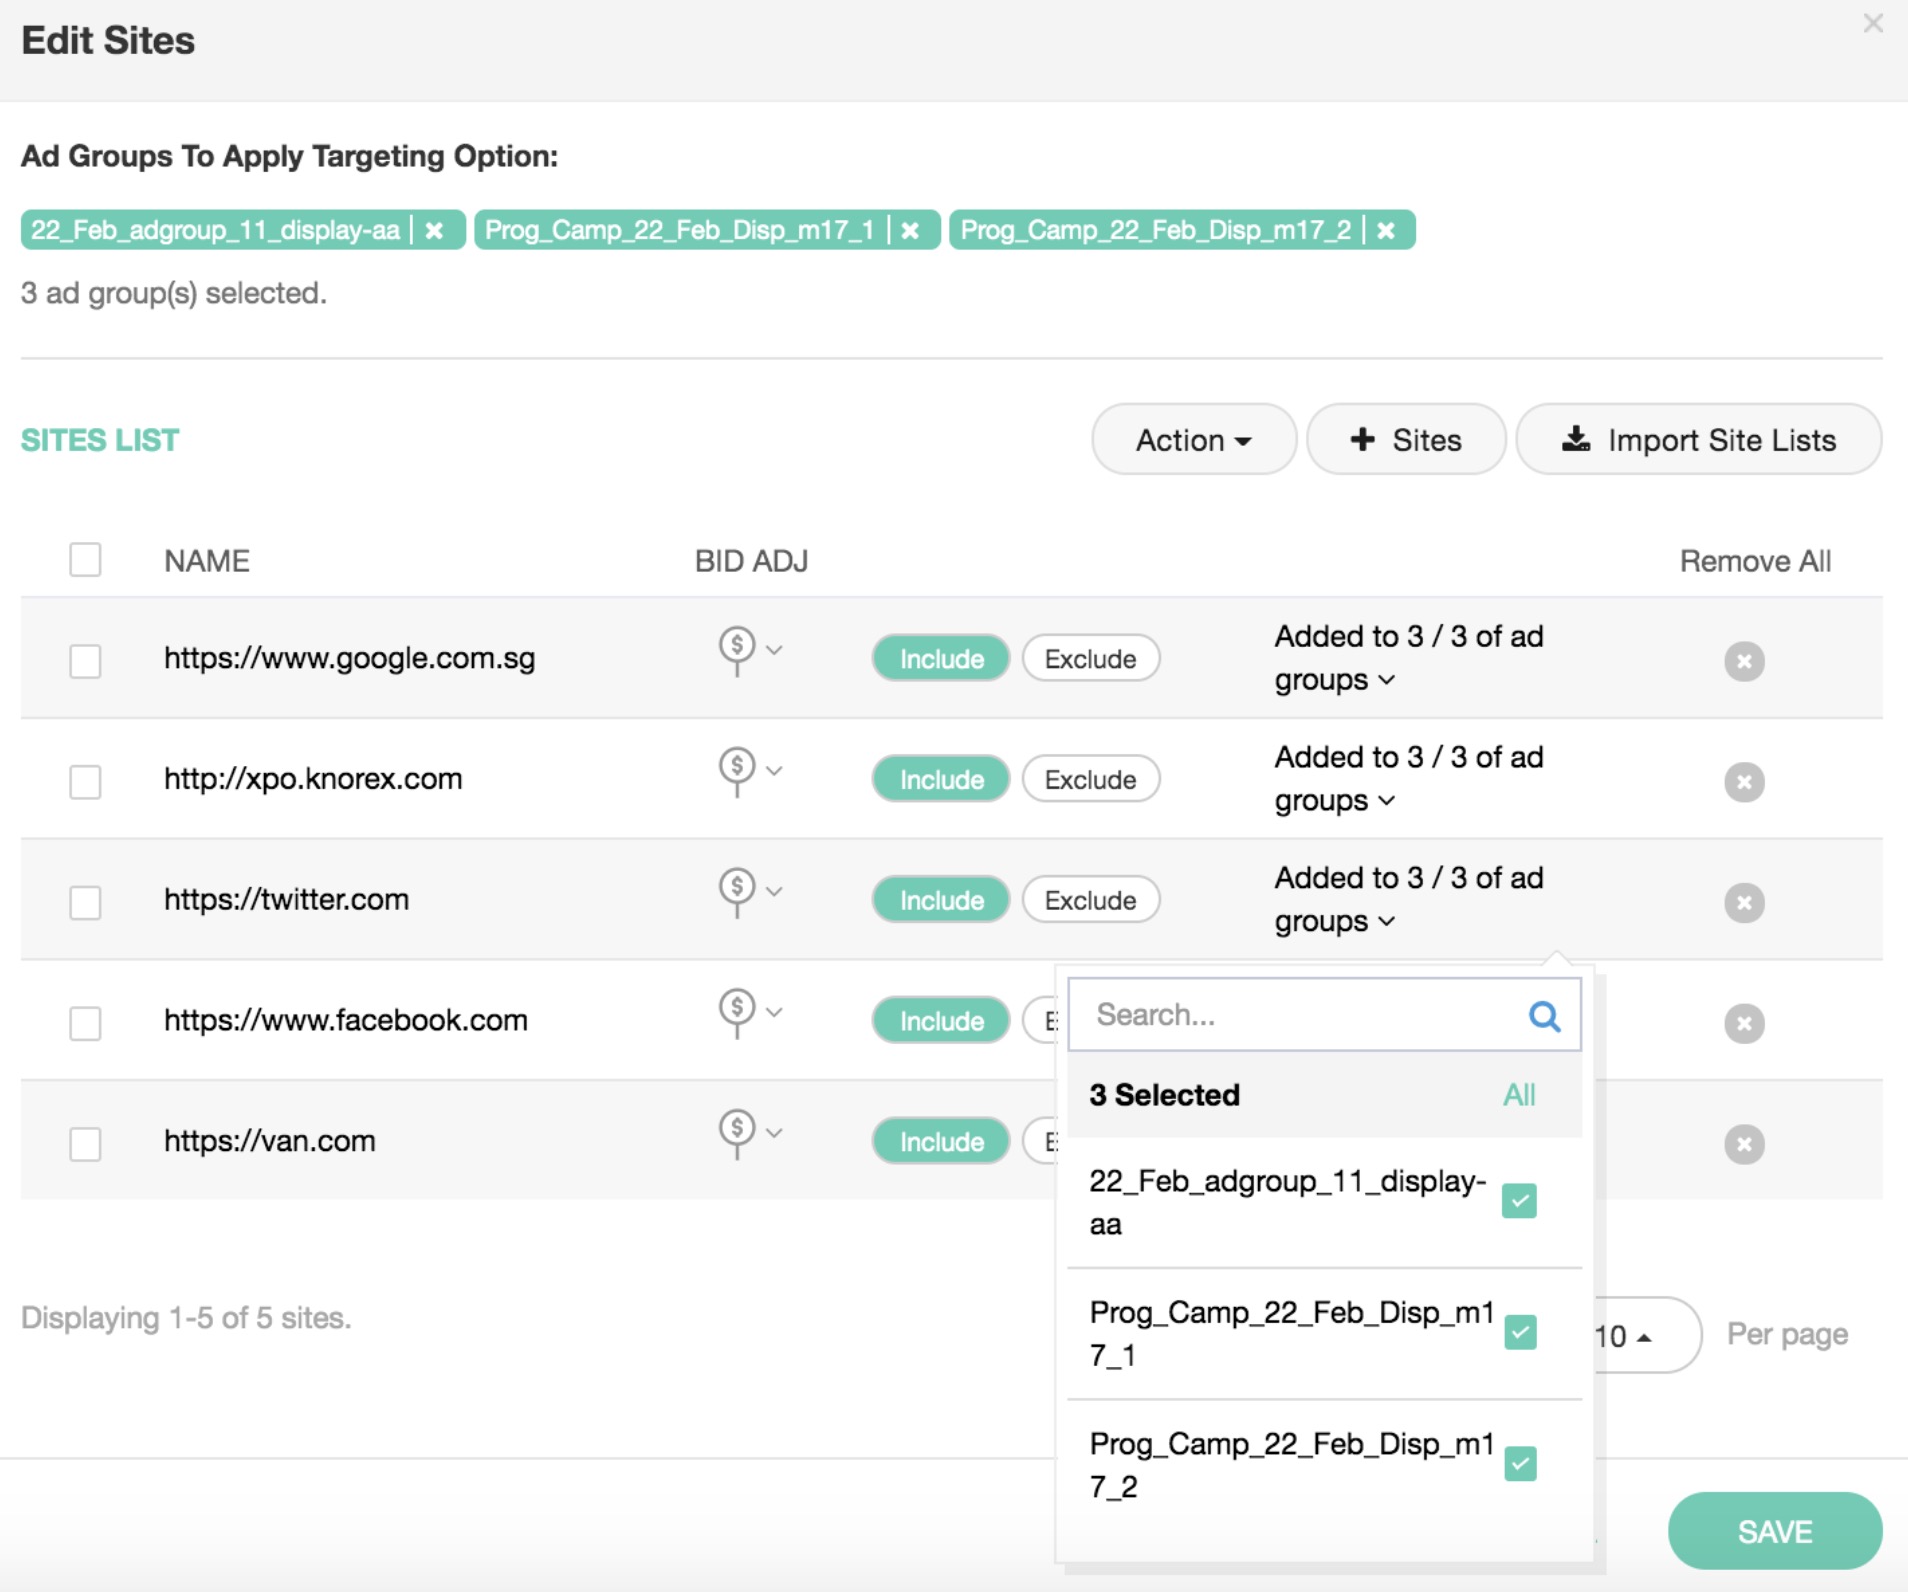Delete the van.com site row
Screen dimensions: 1908x1592
[1743, 1144]
